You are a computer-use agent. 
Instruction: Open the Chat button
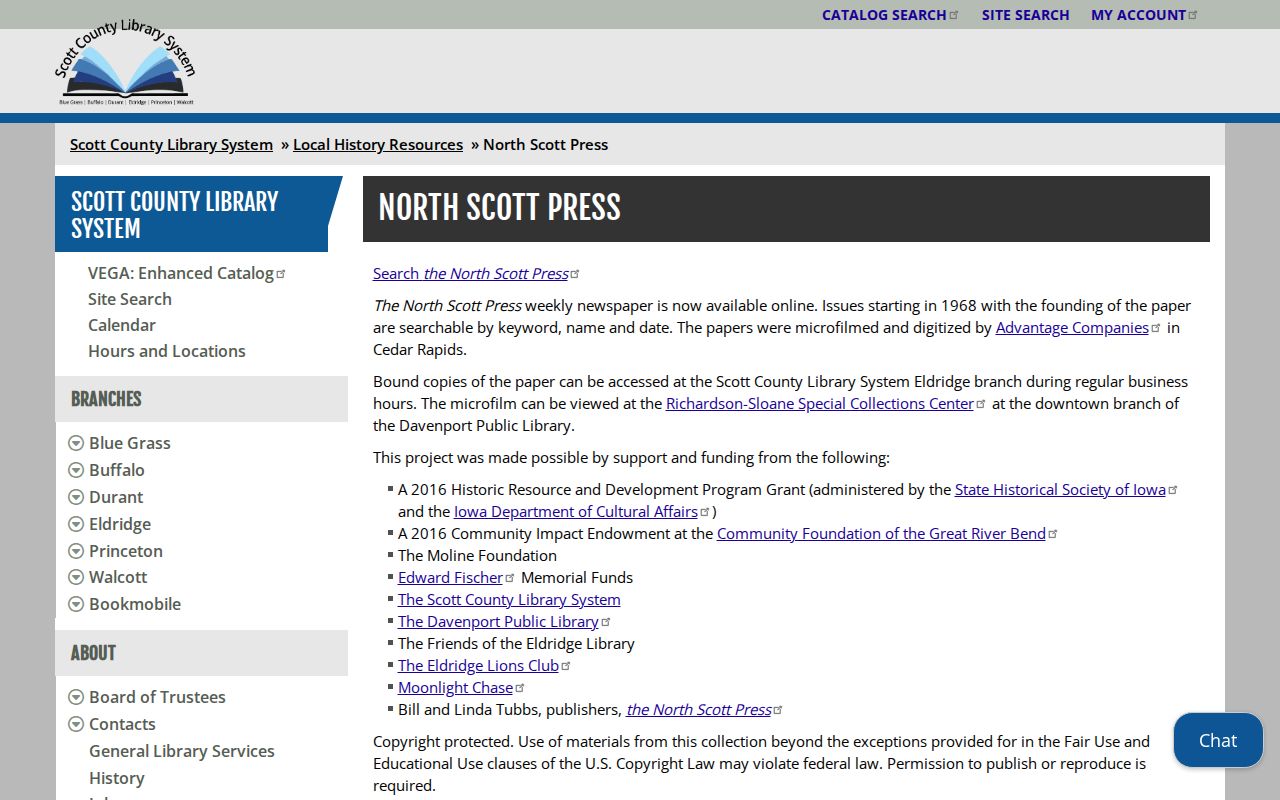1218,740
